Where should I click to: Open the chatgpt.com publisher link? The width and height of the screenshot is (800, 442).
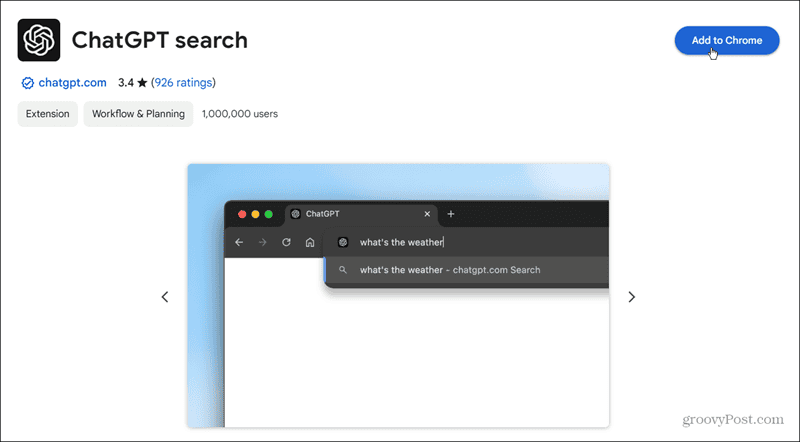pyautogui.click(x=72, y=83)
